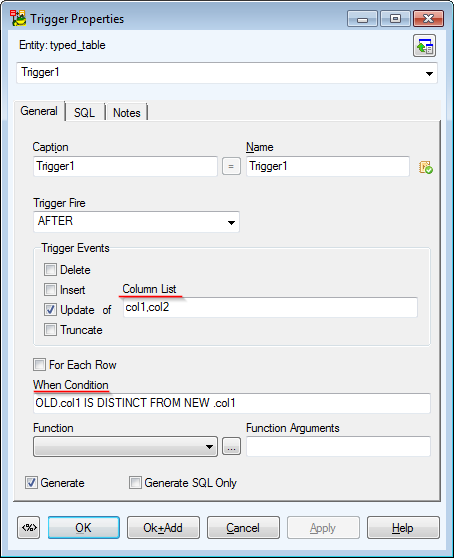Open the Trigger Fire AFTER dropdown

(136, 222)
